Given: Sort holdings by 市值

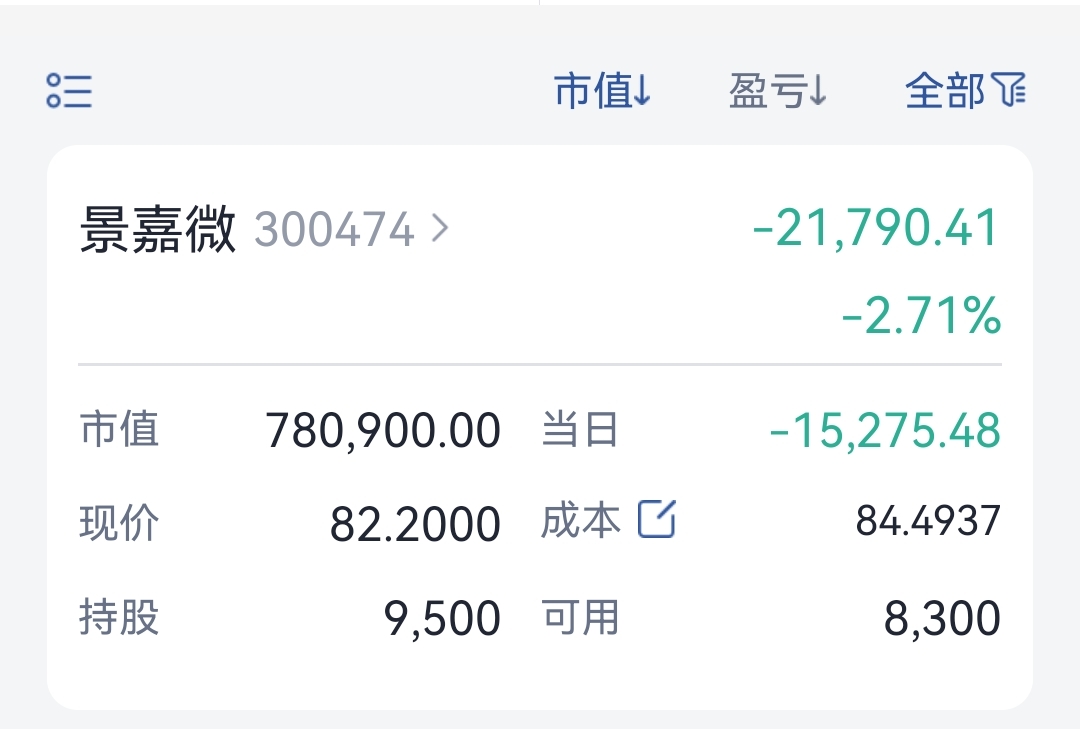Looking at the screenshot, I should [x=602, y=90].
